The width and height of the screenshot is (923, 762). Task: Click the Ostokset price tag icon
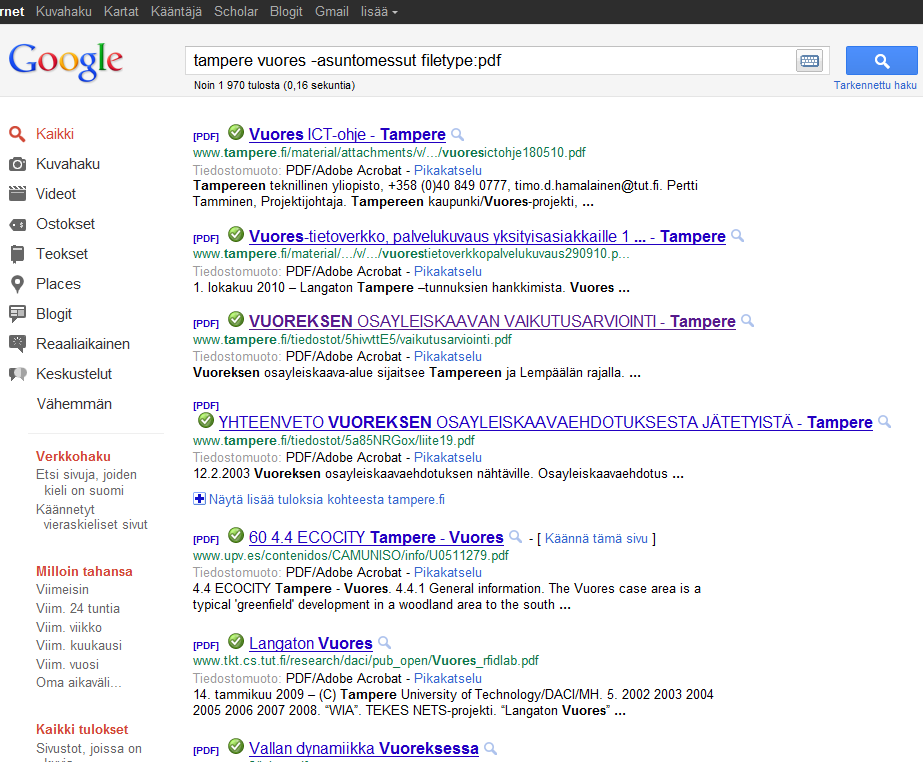pyautogui.click(x=17, y=224)
